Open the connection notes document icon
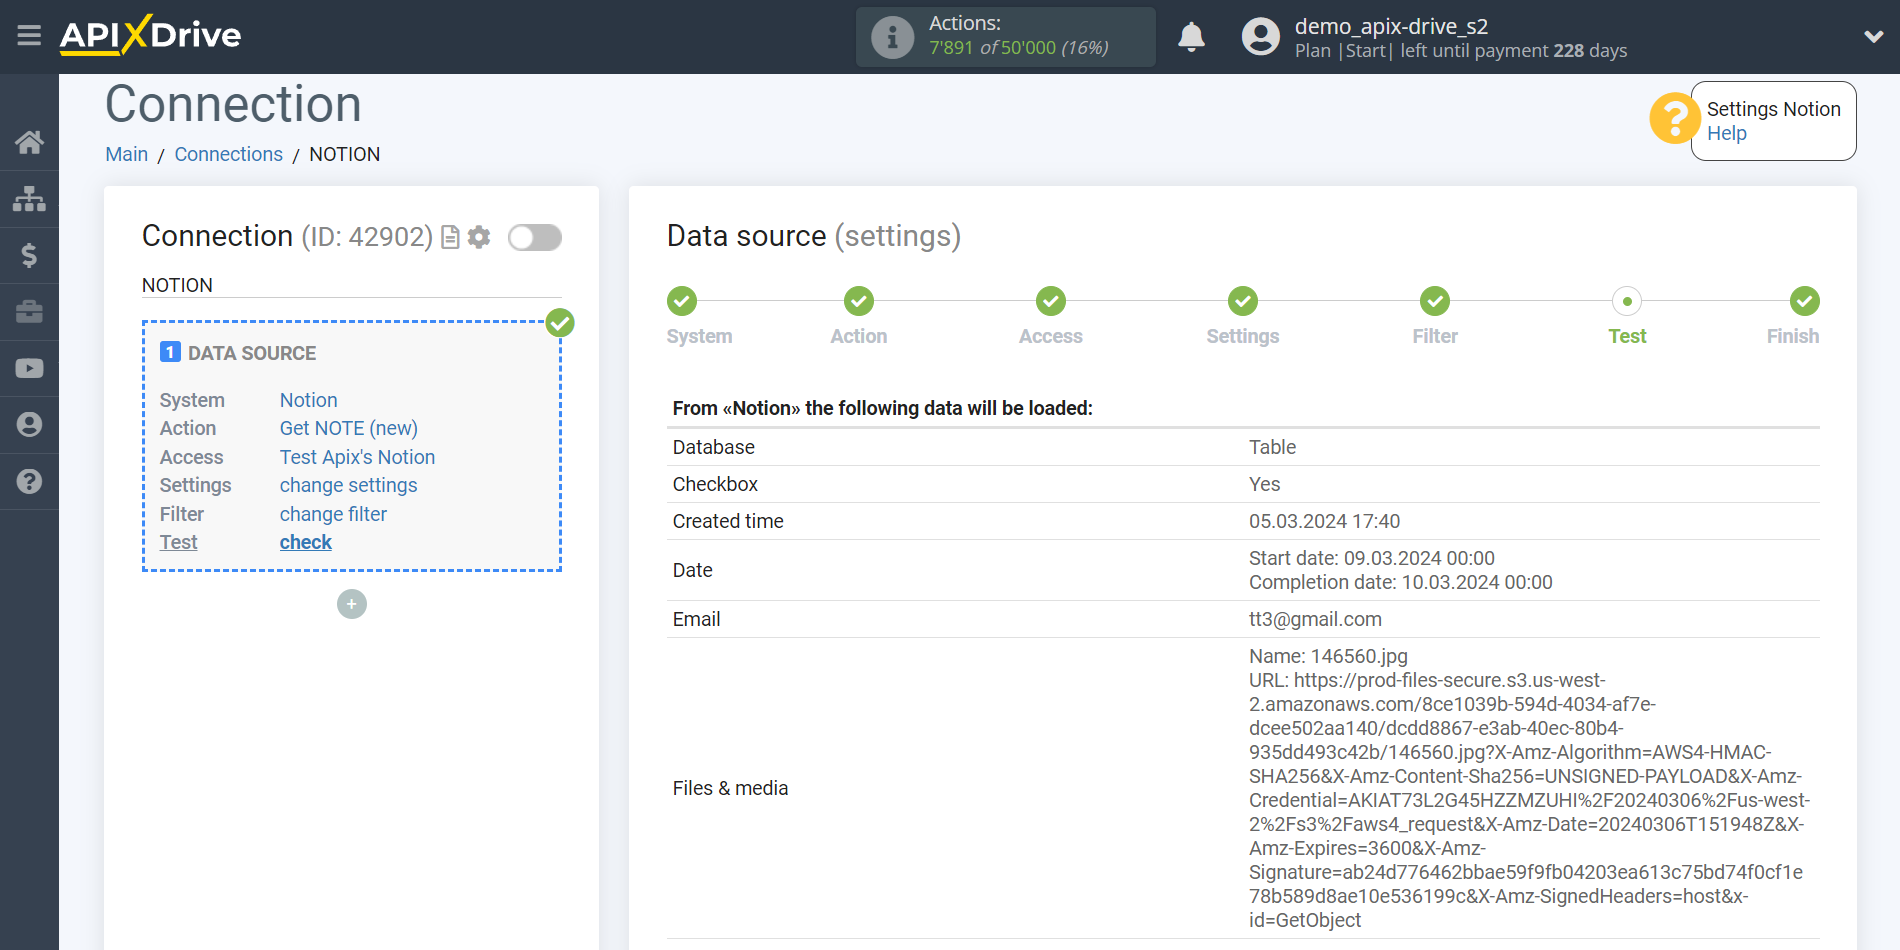1900x950 pixels. pyautogui.click(x=451, y=237)
